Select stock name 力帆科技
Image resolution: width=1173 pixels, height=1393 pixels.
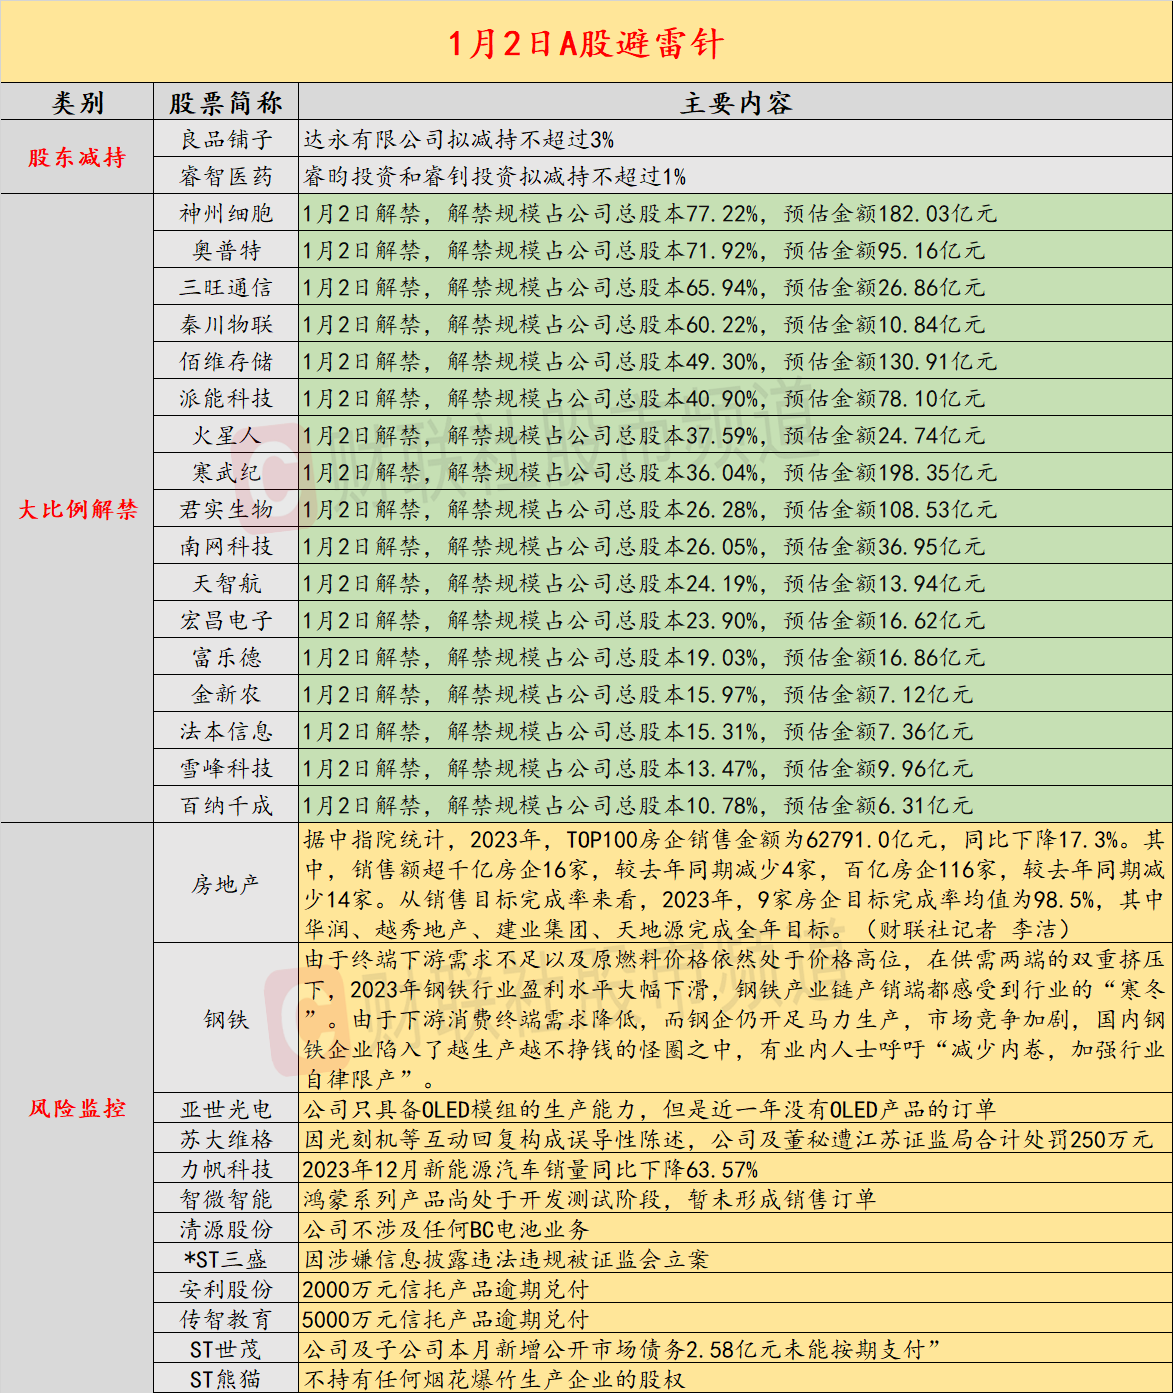pos(226,1169)
